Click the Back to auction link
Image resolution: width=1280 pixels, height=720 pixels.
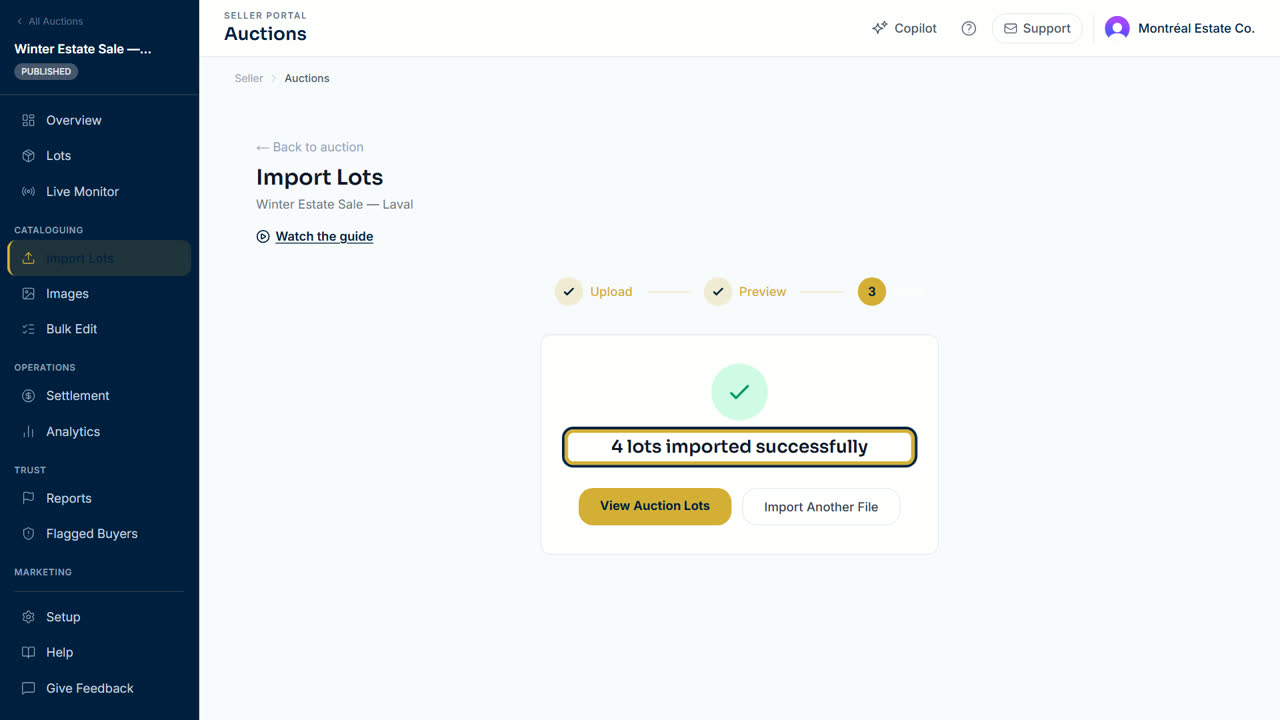(310, 147)
